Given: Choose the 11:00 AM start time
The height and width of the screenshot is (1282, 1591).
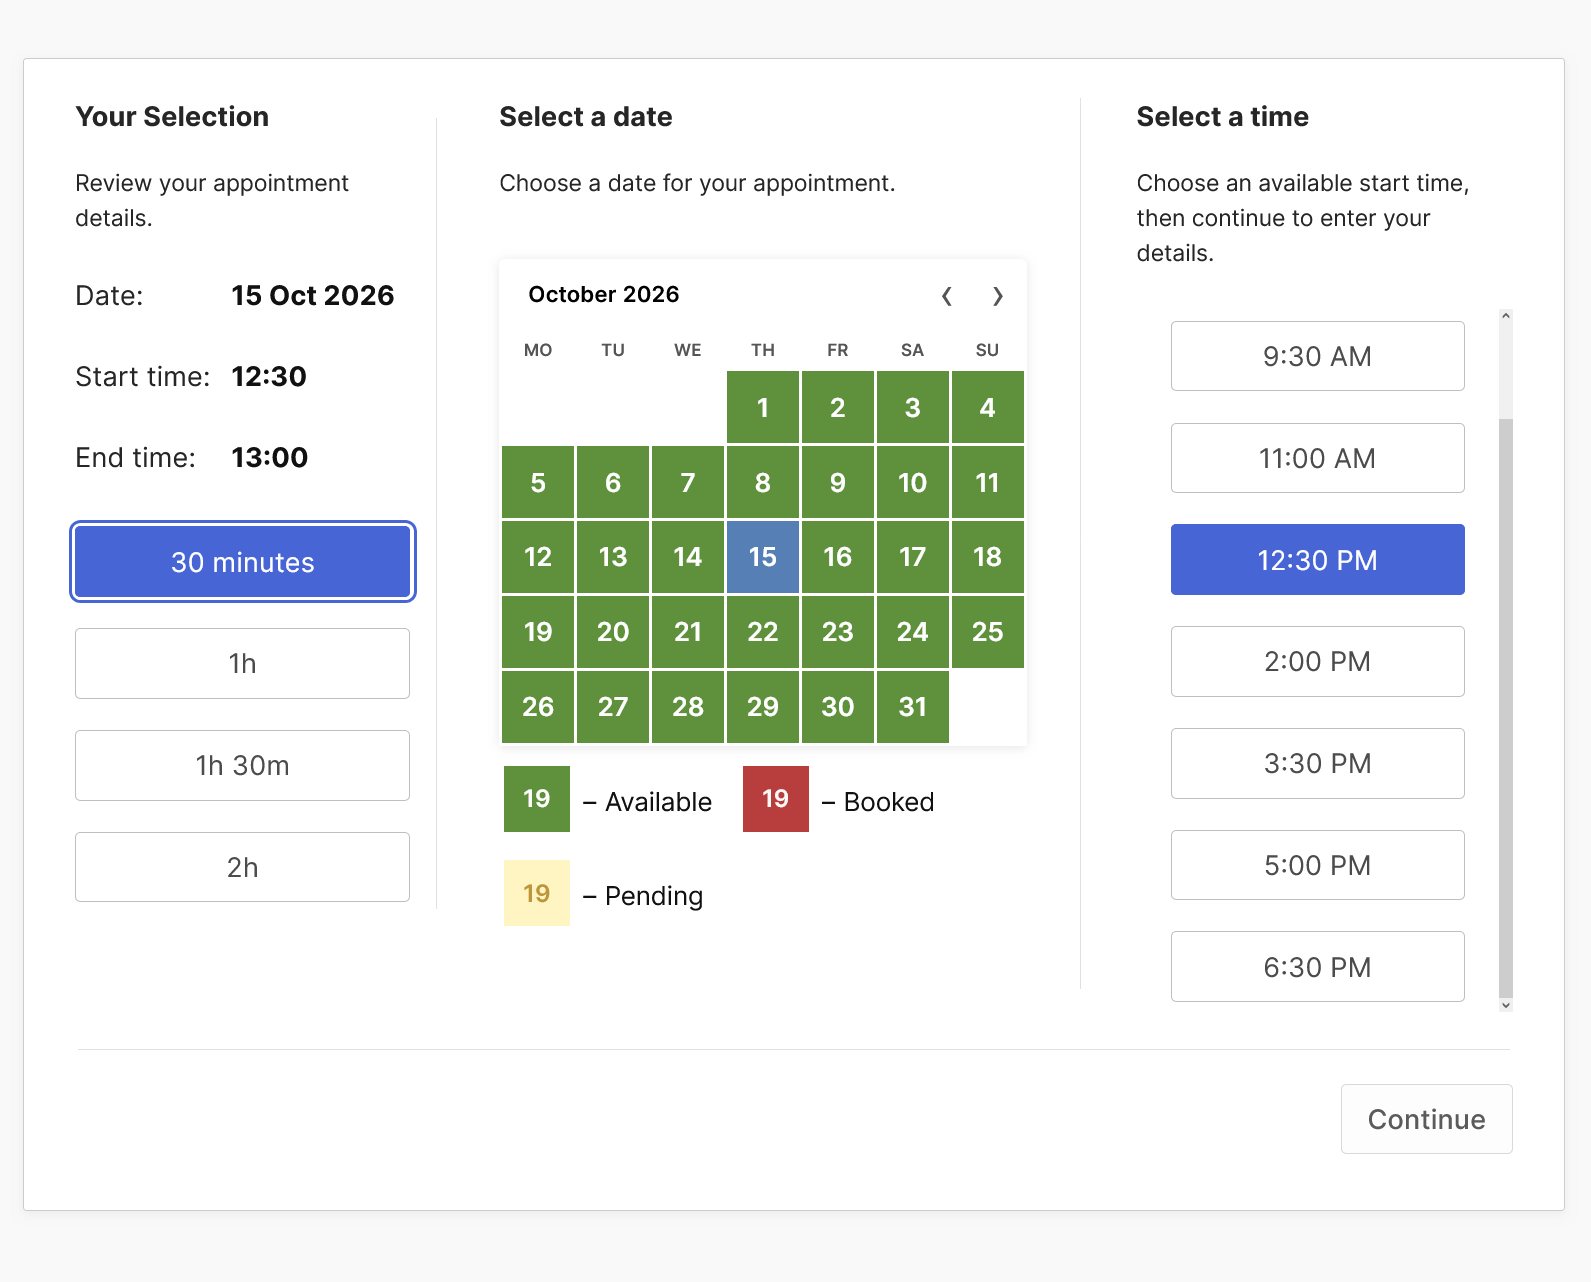Looking at the screenshot, I should (1318, 458).
